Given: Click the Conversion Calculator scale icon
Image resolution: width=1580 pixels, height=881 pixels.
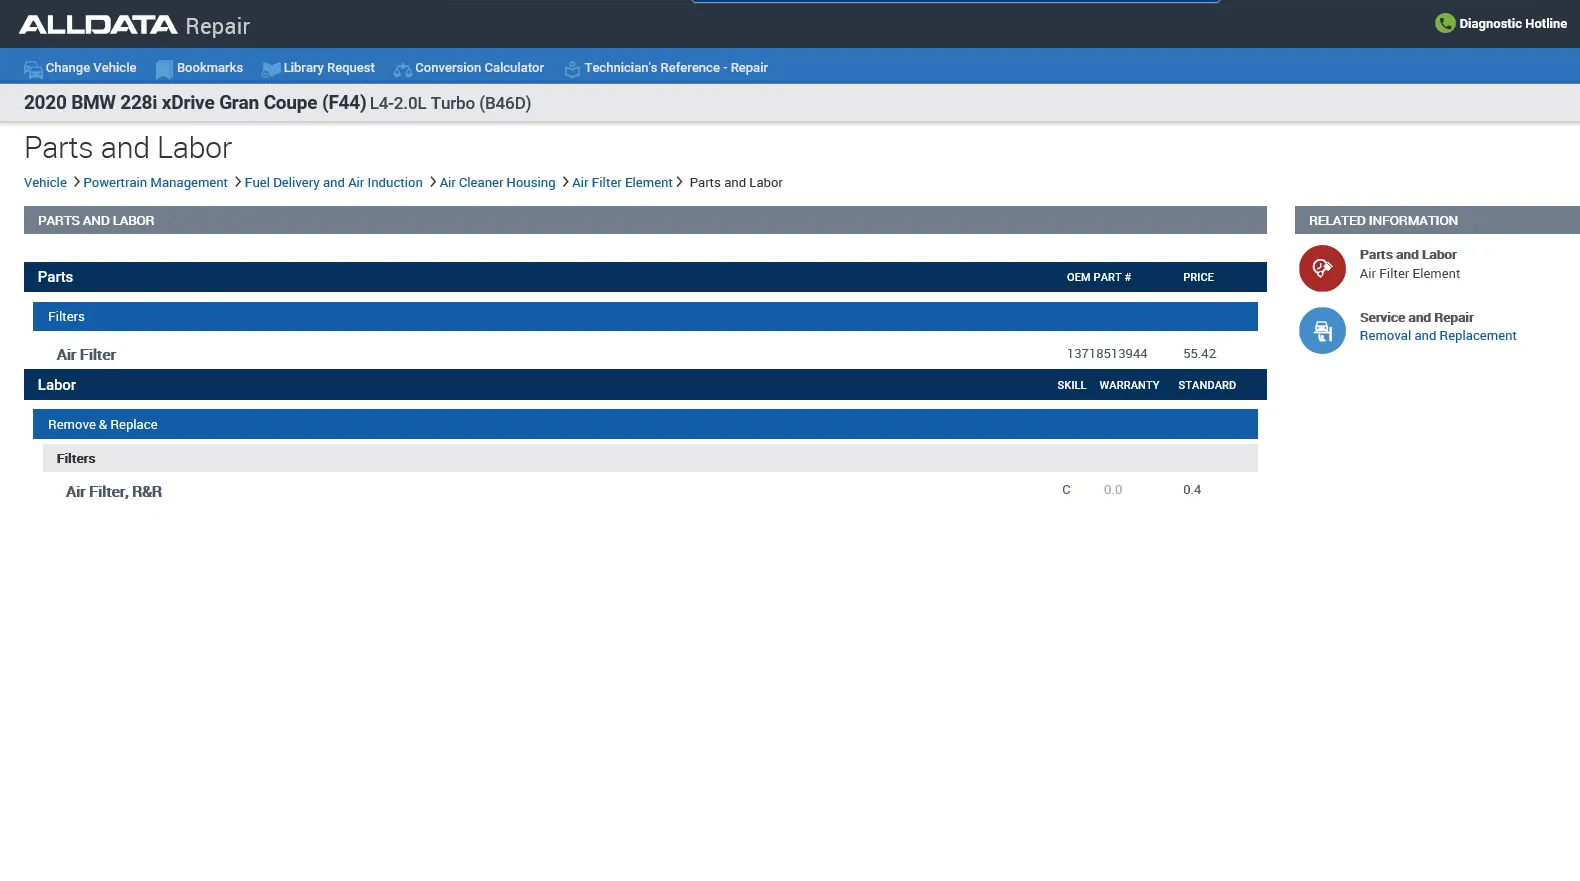Looking at the screenshot, I should [x=403, y=69].
